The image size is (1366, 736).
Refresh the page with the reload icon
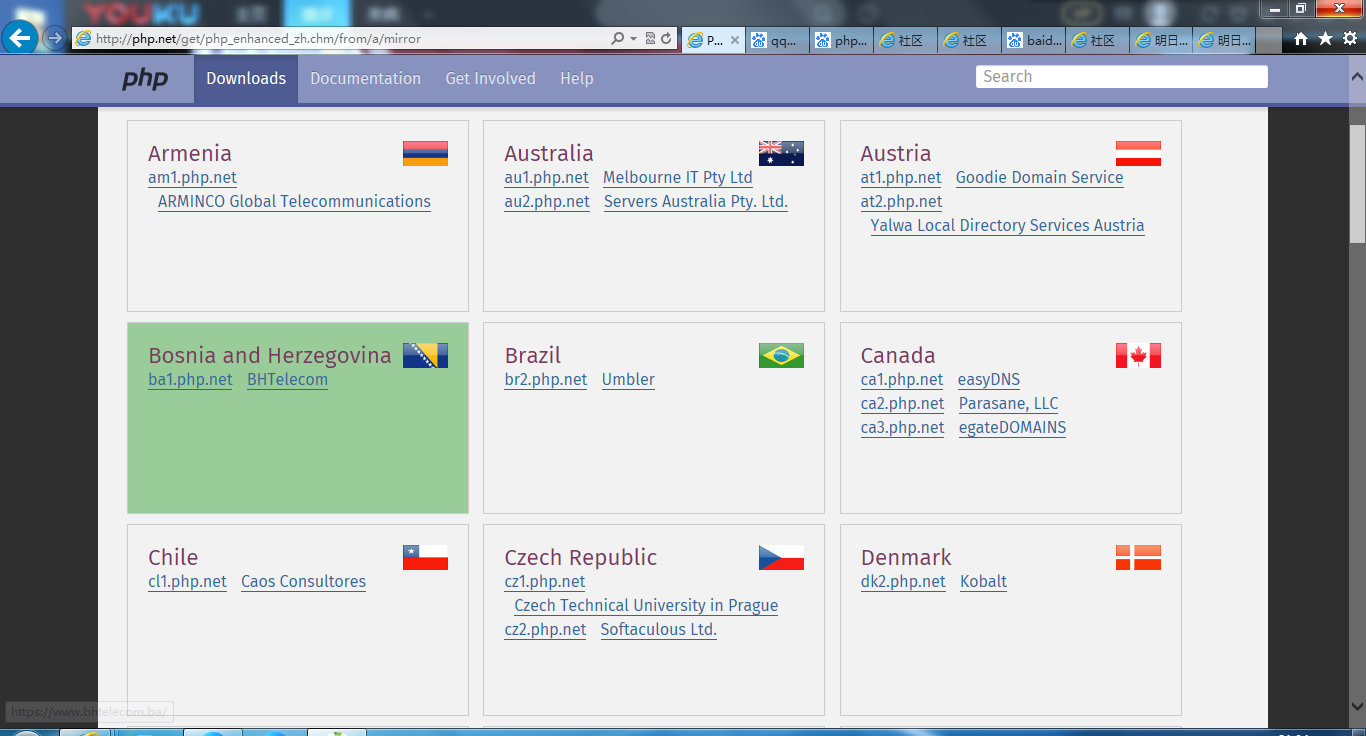(x=666, y=39)
